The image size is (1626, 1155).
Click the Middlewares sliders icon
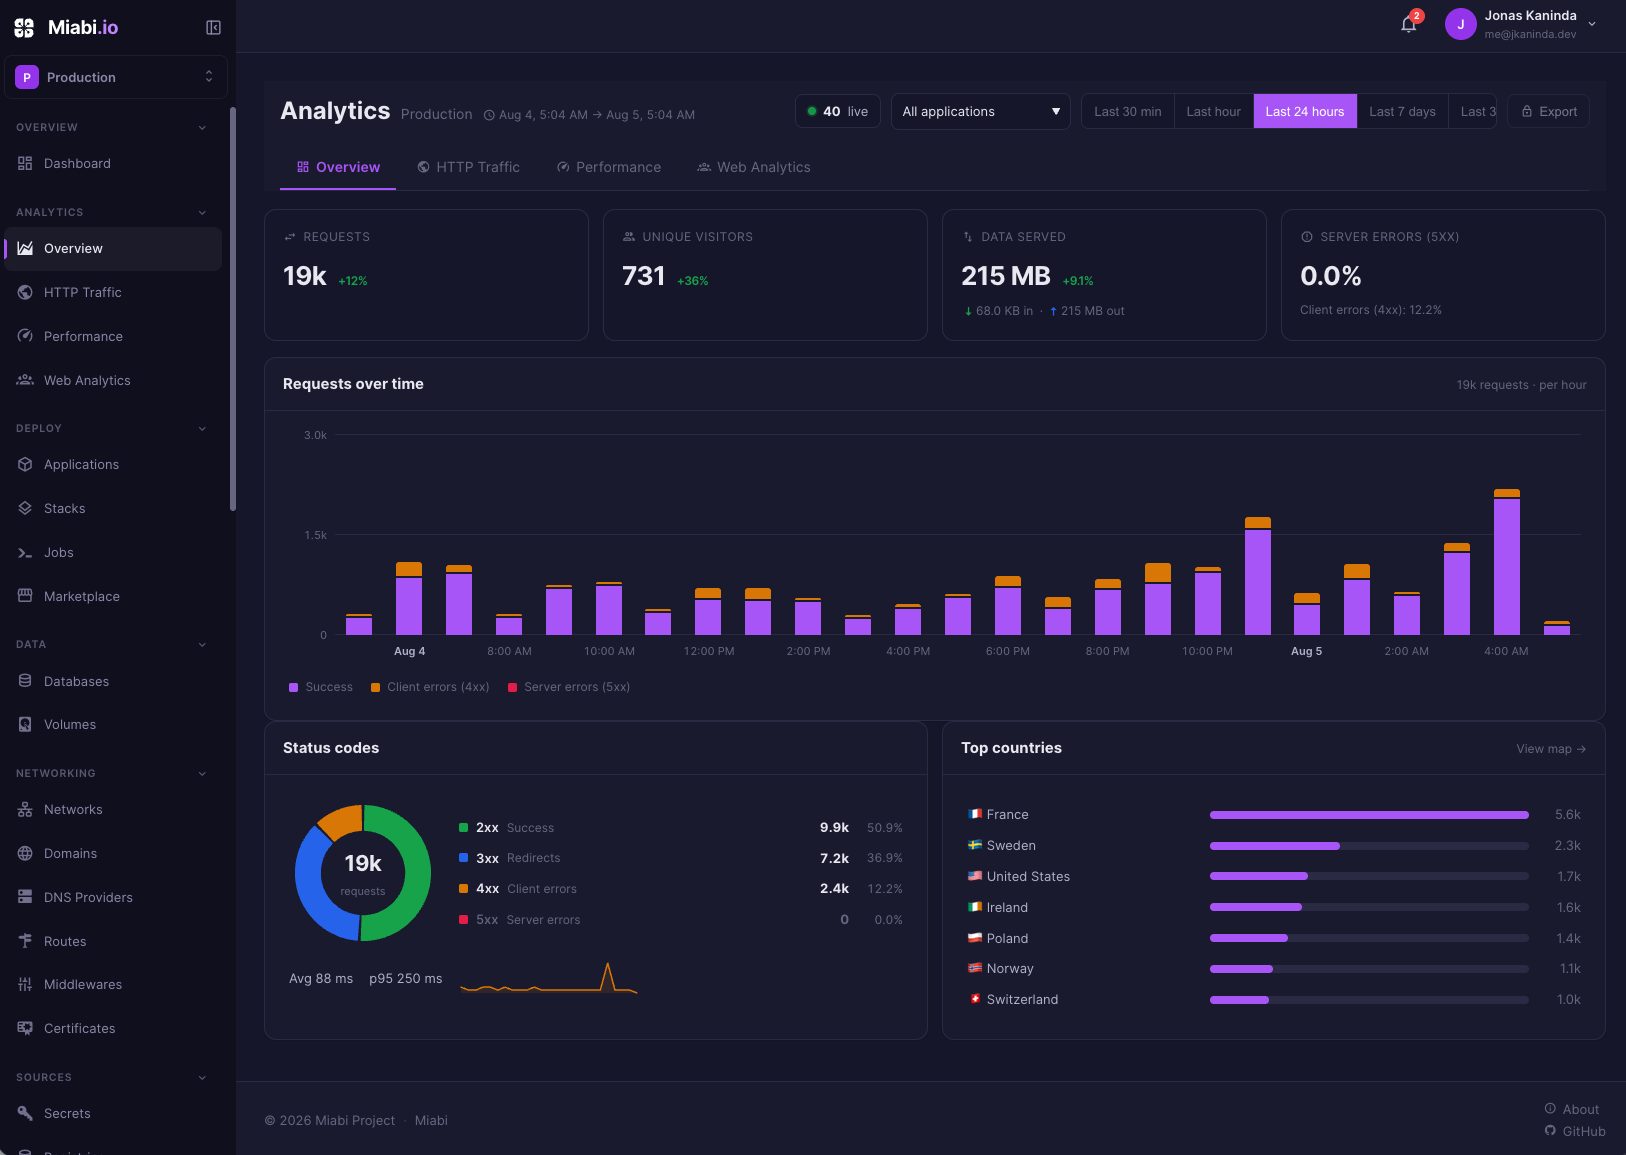tap(25, 985)
